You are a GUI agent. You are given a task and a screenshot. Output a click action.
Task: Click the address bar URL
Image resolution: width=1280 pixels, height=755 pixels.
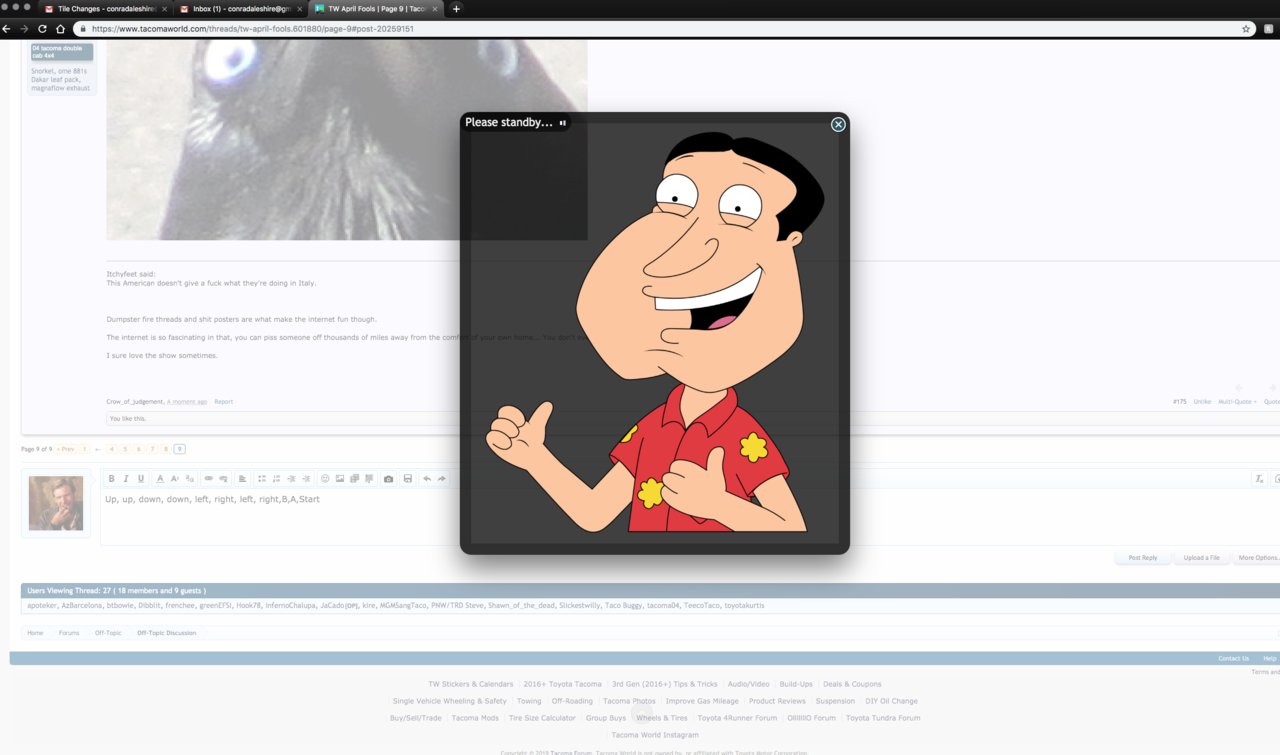click(252, 29)
